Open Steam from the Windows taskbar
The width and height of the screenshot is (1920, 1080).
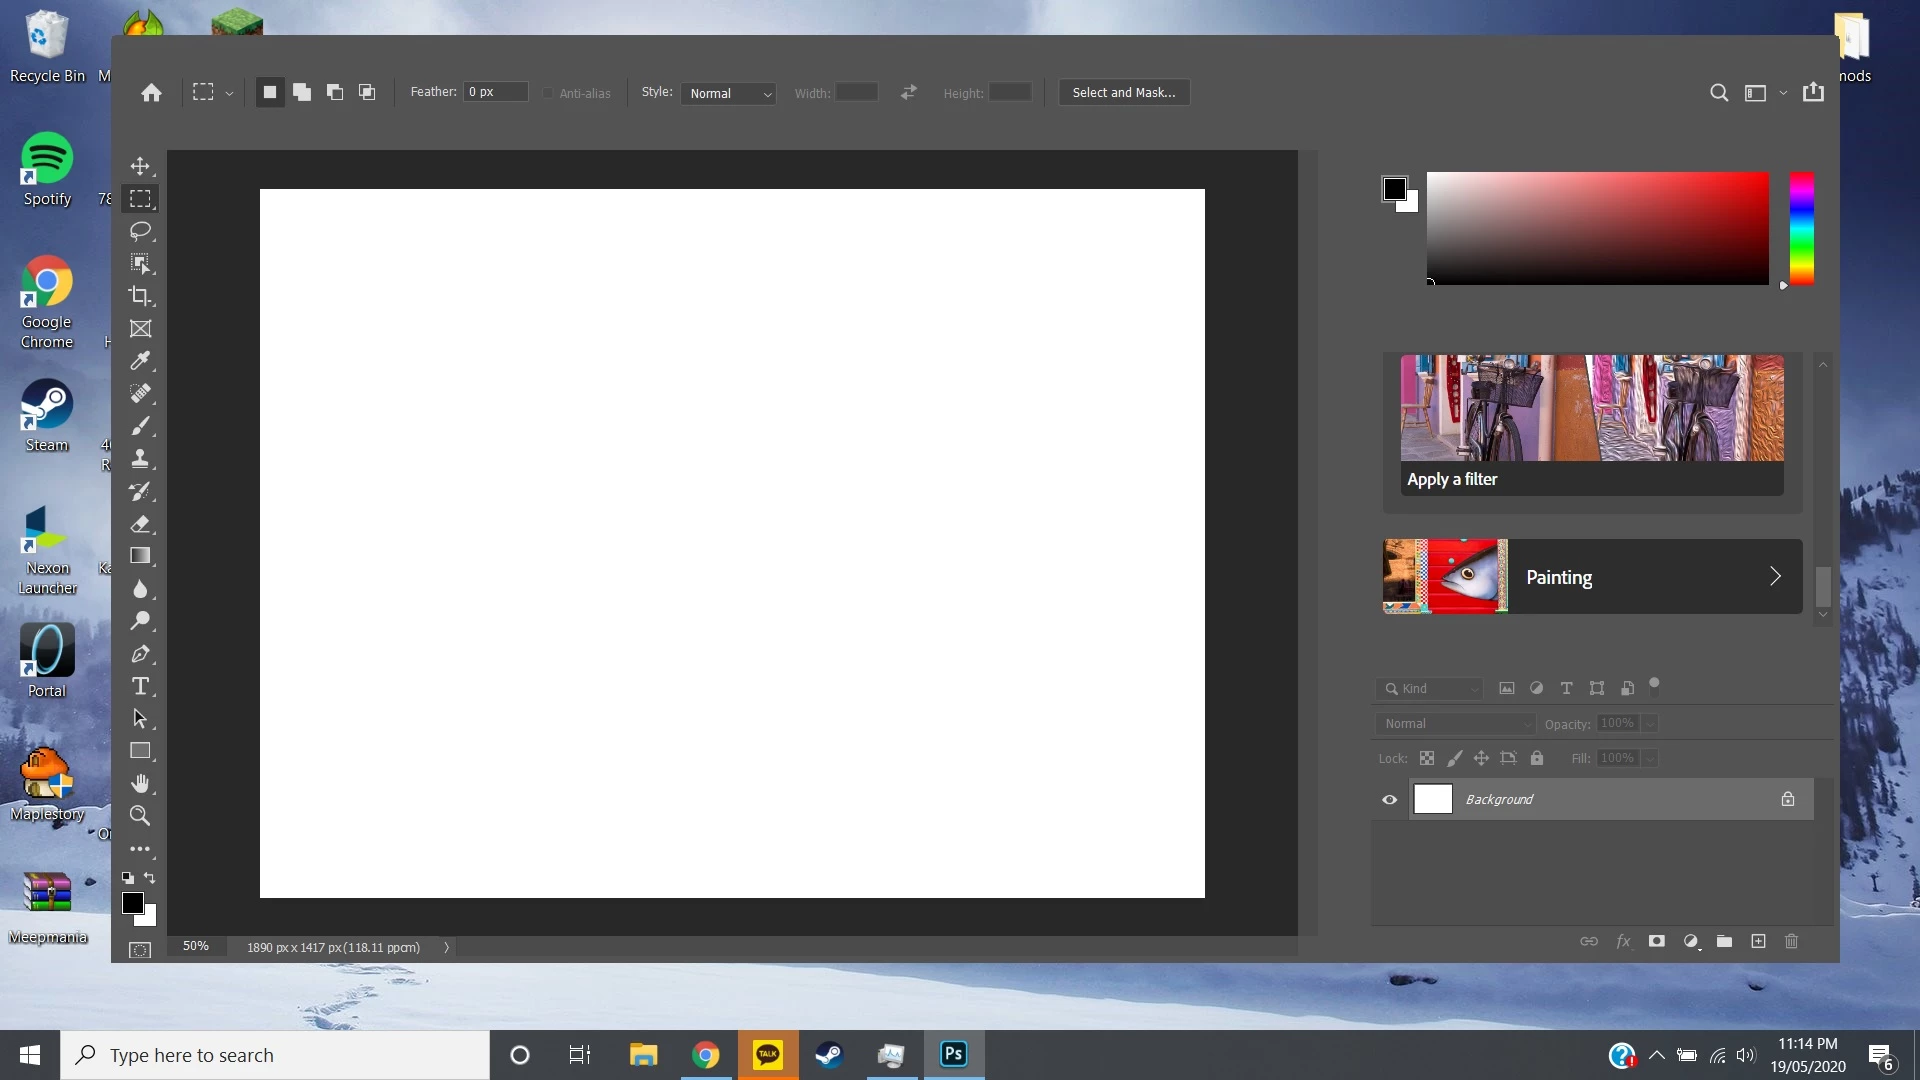point(829,1055)
